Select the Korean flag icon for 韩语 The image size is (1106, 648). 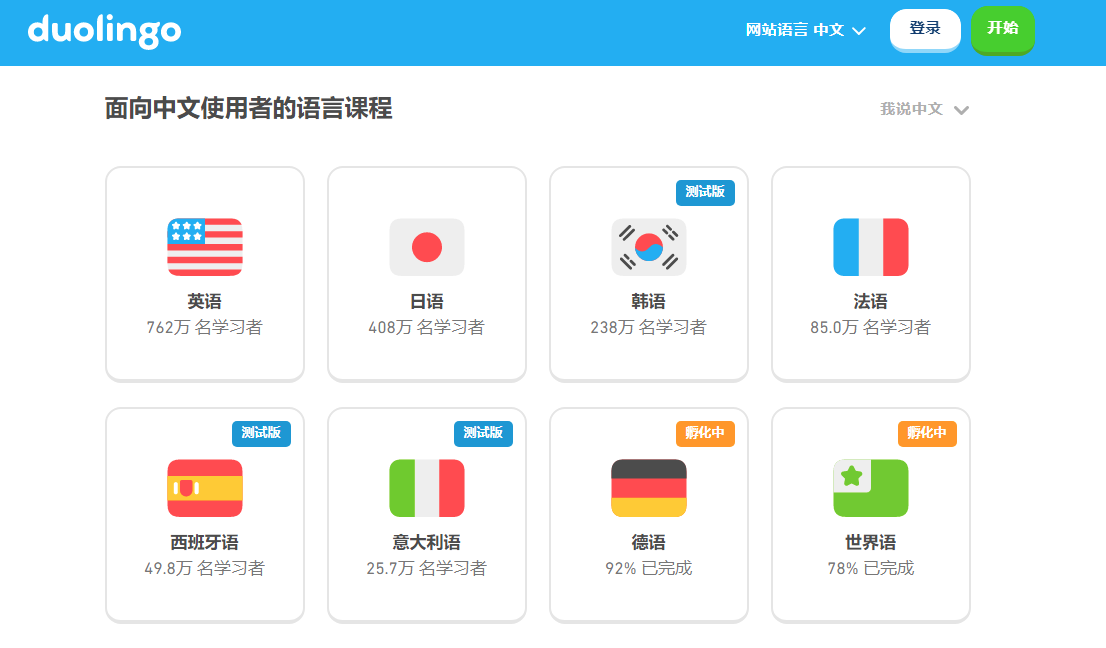point(649,247)
